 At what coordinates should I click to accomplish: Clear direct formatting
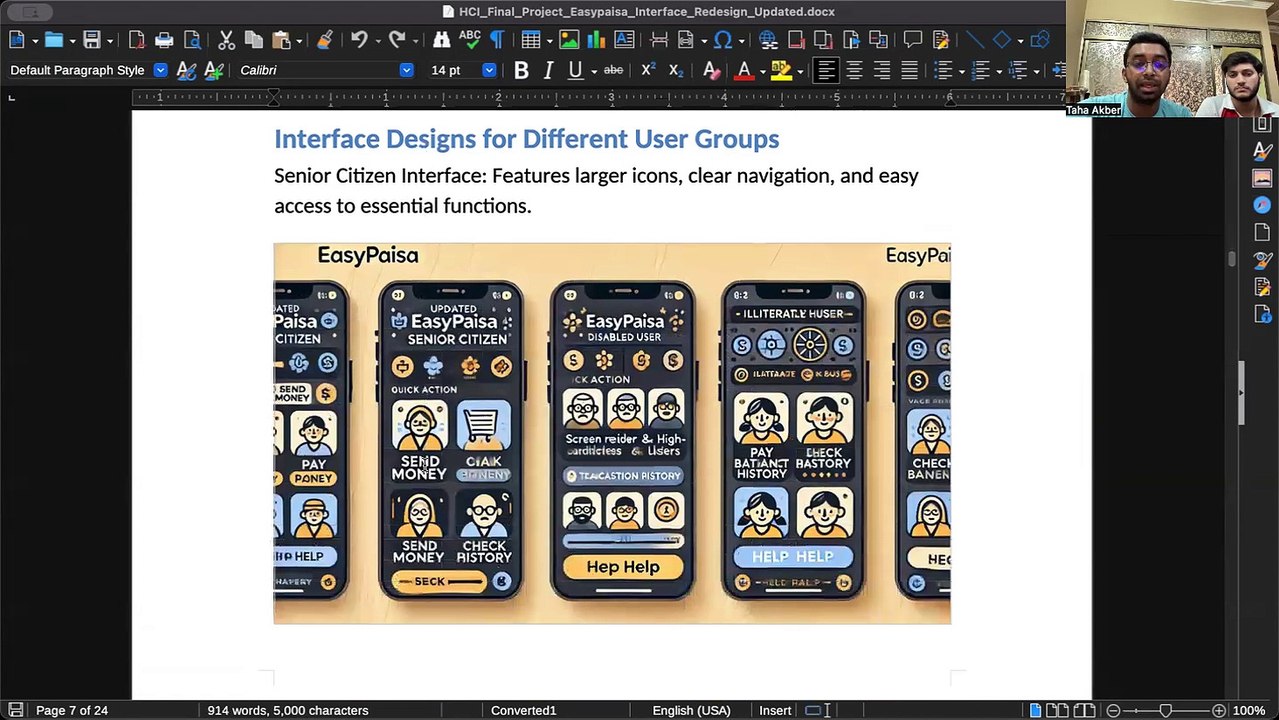[x=710, y=70]
